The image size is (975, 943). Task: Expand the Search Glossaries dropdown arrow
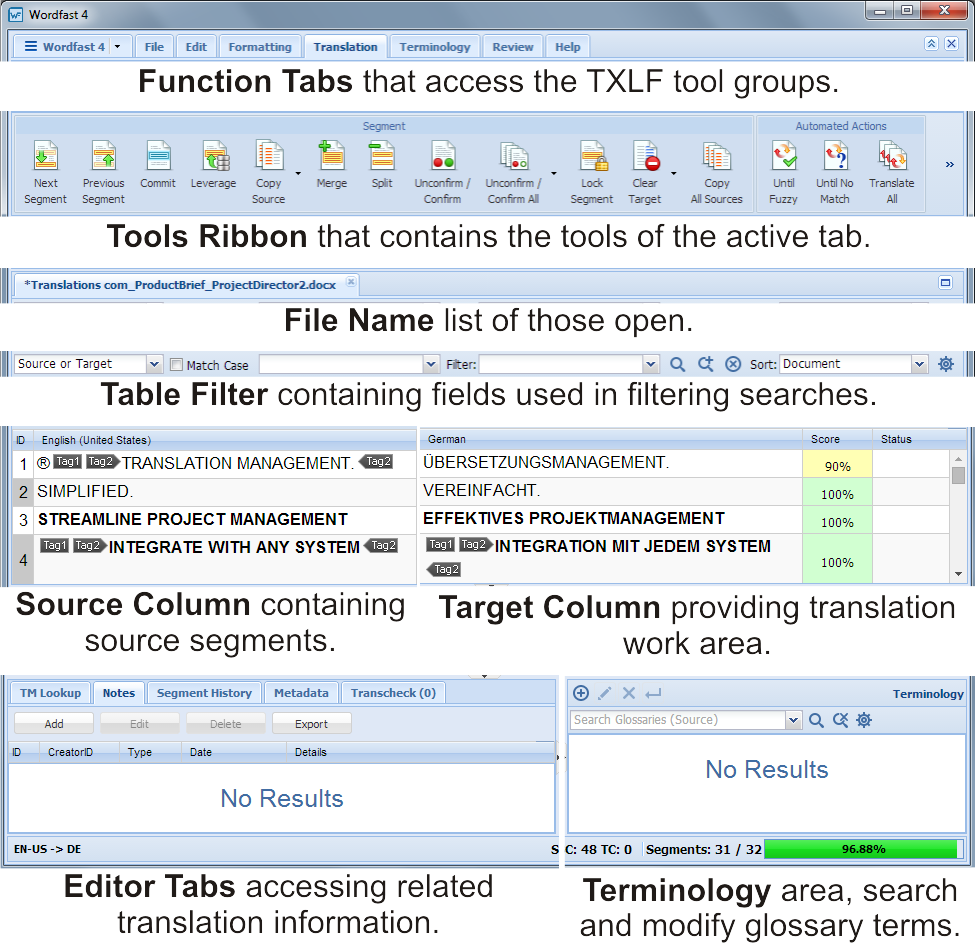(793, 720)
